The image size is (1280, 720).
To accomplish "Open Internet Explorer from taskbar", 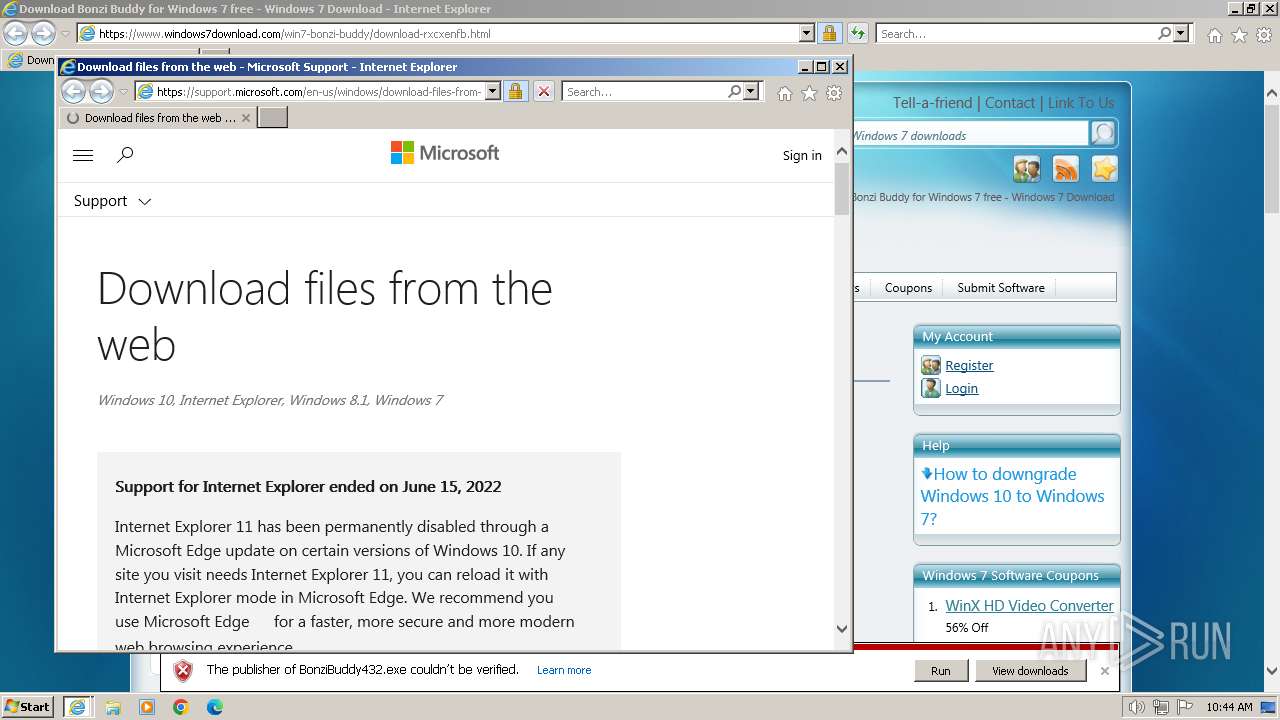I will click(77, 707).
